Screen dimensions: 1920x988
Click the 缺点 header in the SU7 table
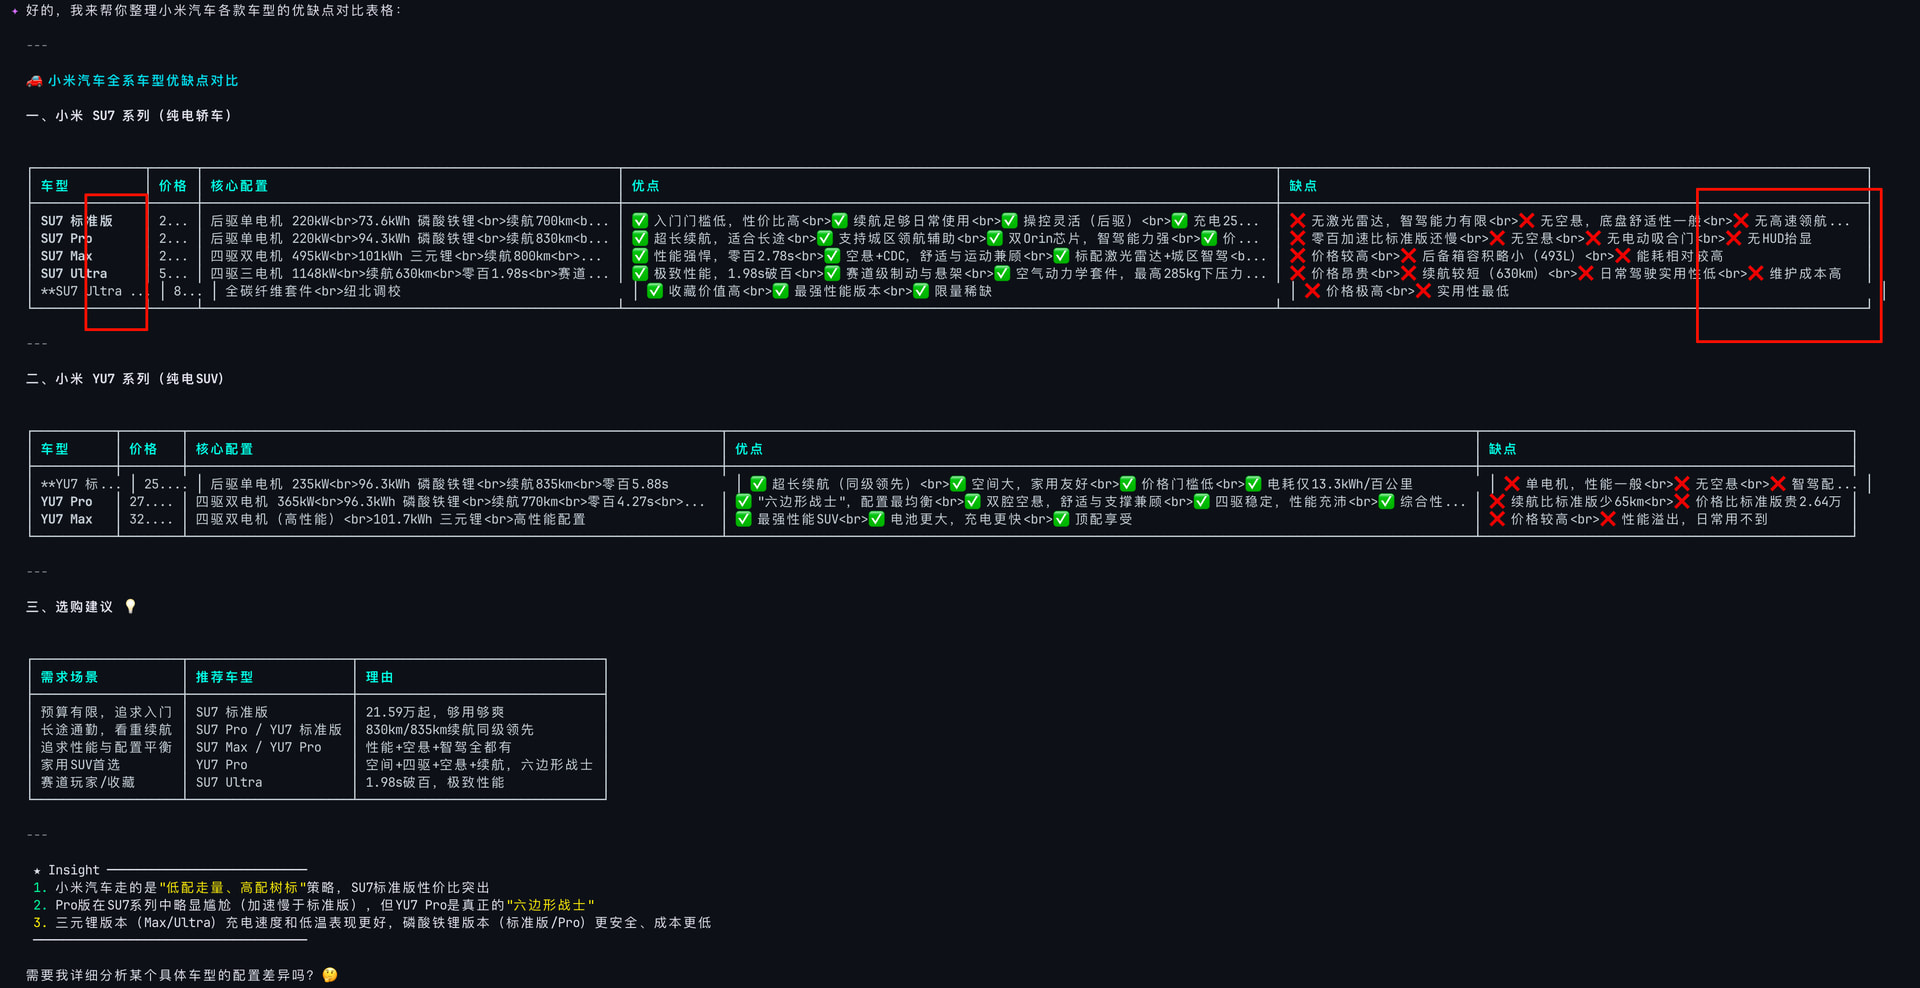(1303, 186)
